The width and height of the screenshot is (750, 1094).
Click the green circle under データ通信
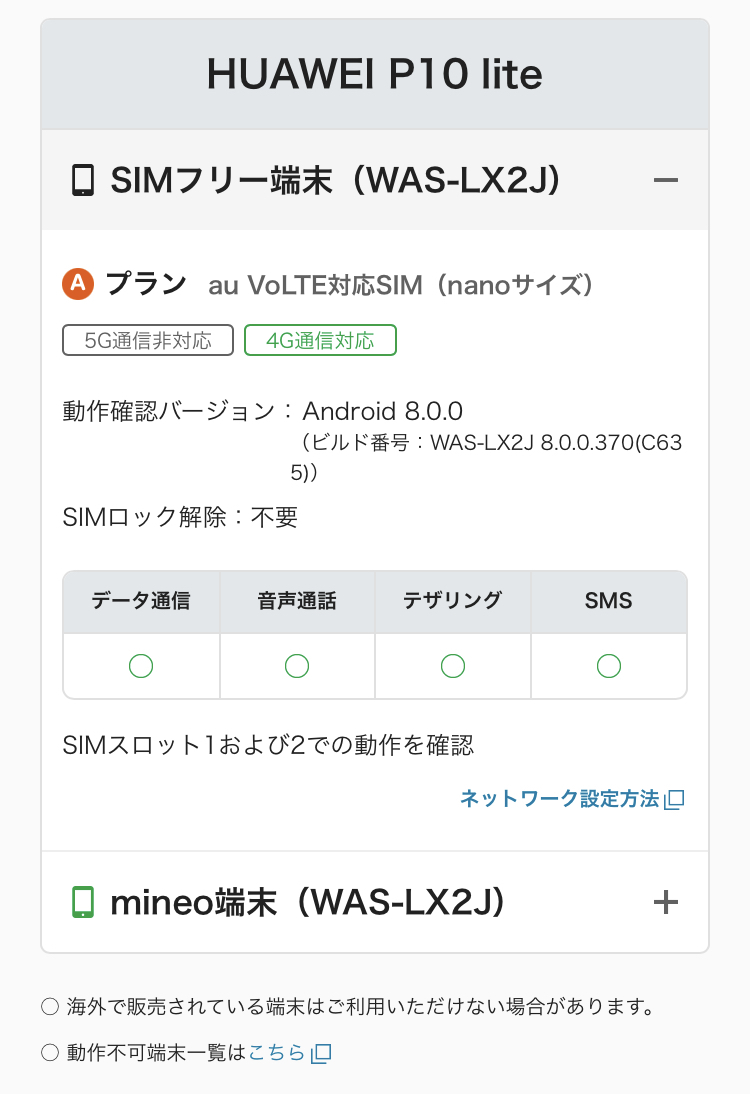point(141,665)
